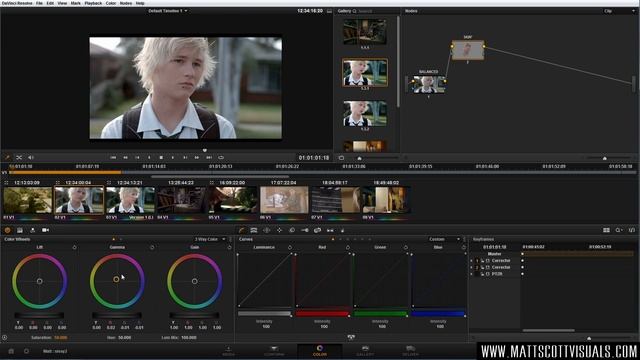Switch to the Deliver page tab

pos(410,351)
